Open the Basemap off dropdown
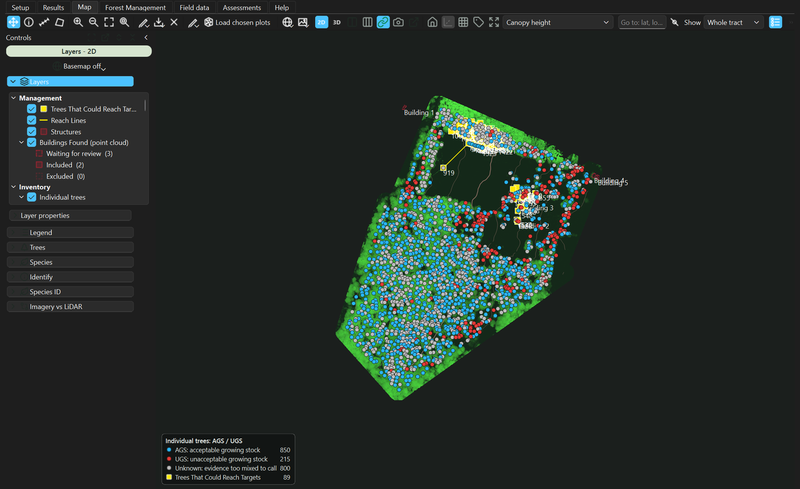Viewport: 800px width, 489px height. [84, 66]
